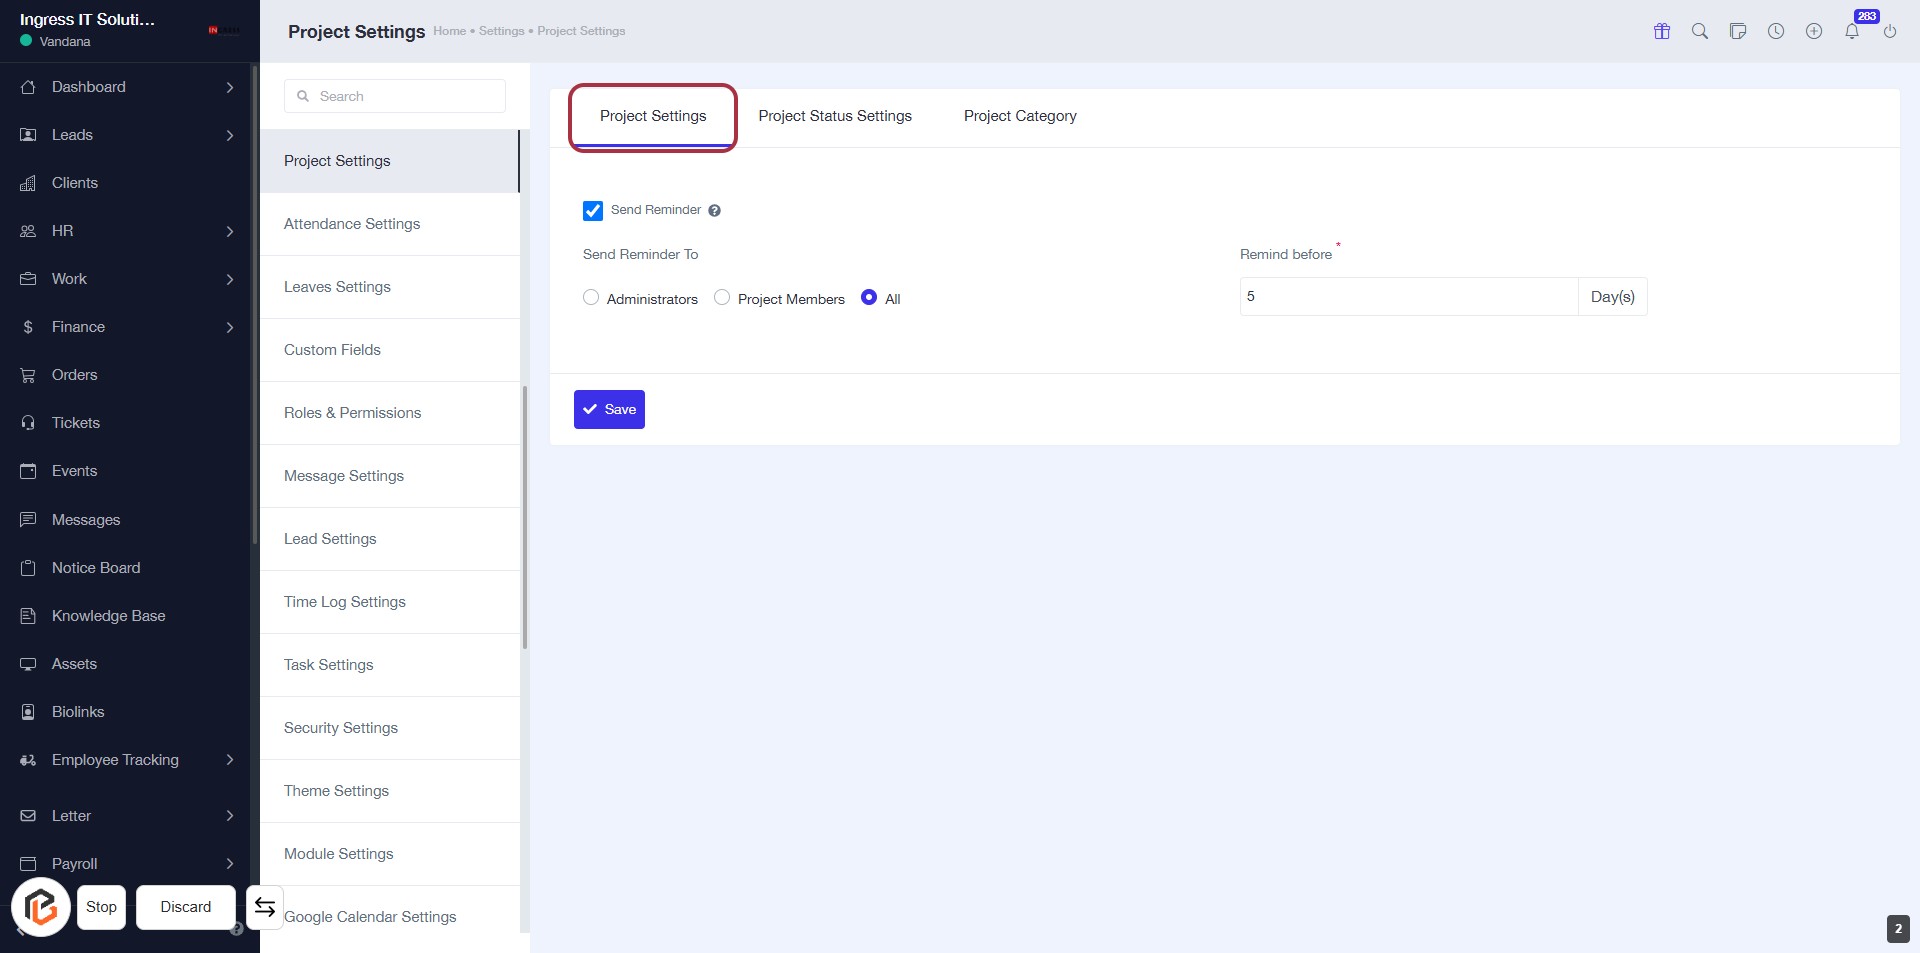Uncheck the Send Reminder checkbox
The image size is (1920, 953).
593,211
